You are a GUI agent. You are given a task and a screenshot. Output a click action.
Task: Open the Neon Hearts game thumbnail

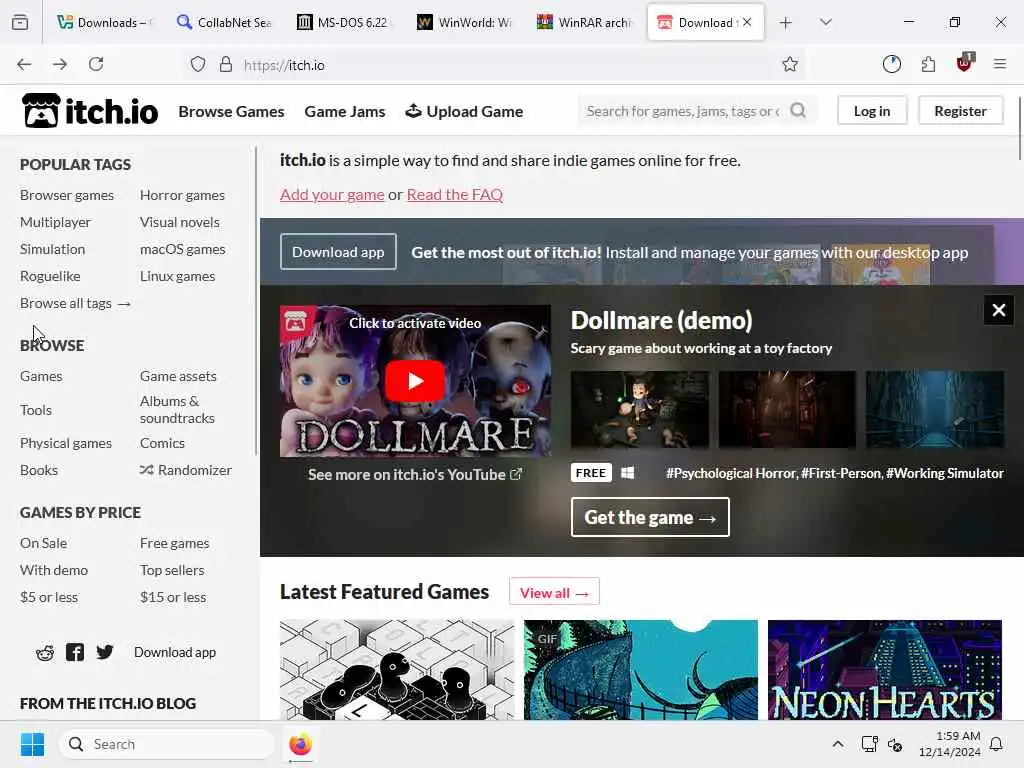(884, 670)
